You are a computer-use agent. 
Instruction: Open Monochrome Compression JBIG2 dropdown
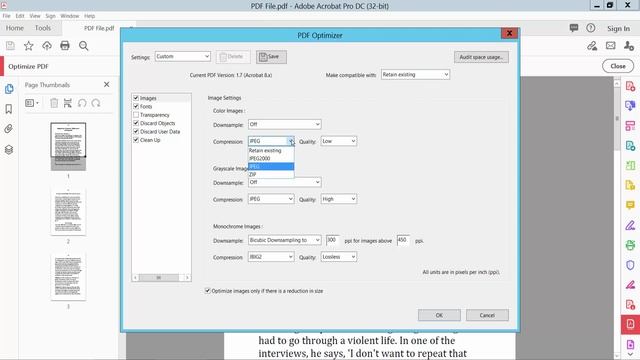[271, 257]
